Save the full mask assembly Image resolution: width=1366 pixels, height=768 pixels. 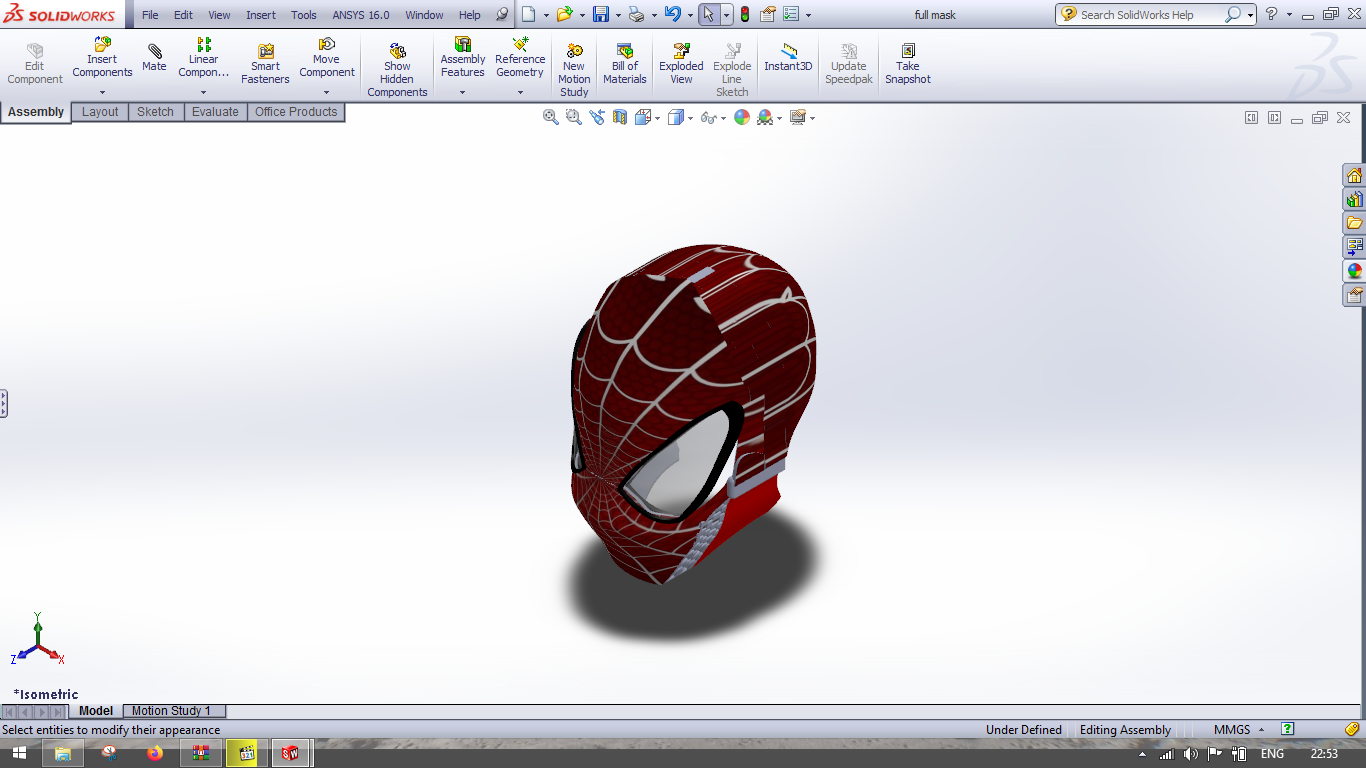601,14
